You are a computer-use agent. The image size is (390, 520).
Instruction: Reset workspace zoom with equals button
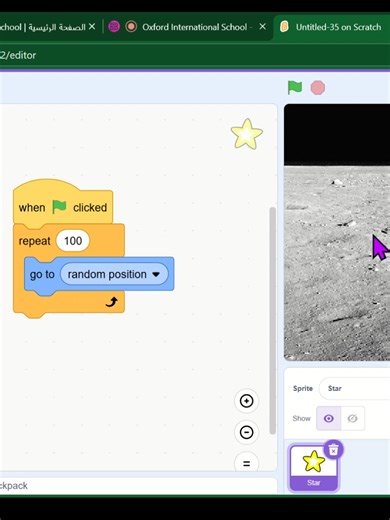coord(246,463)
